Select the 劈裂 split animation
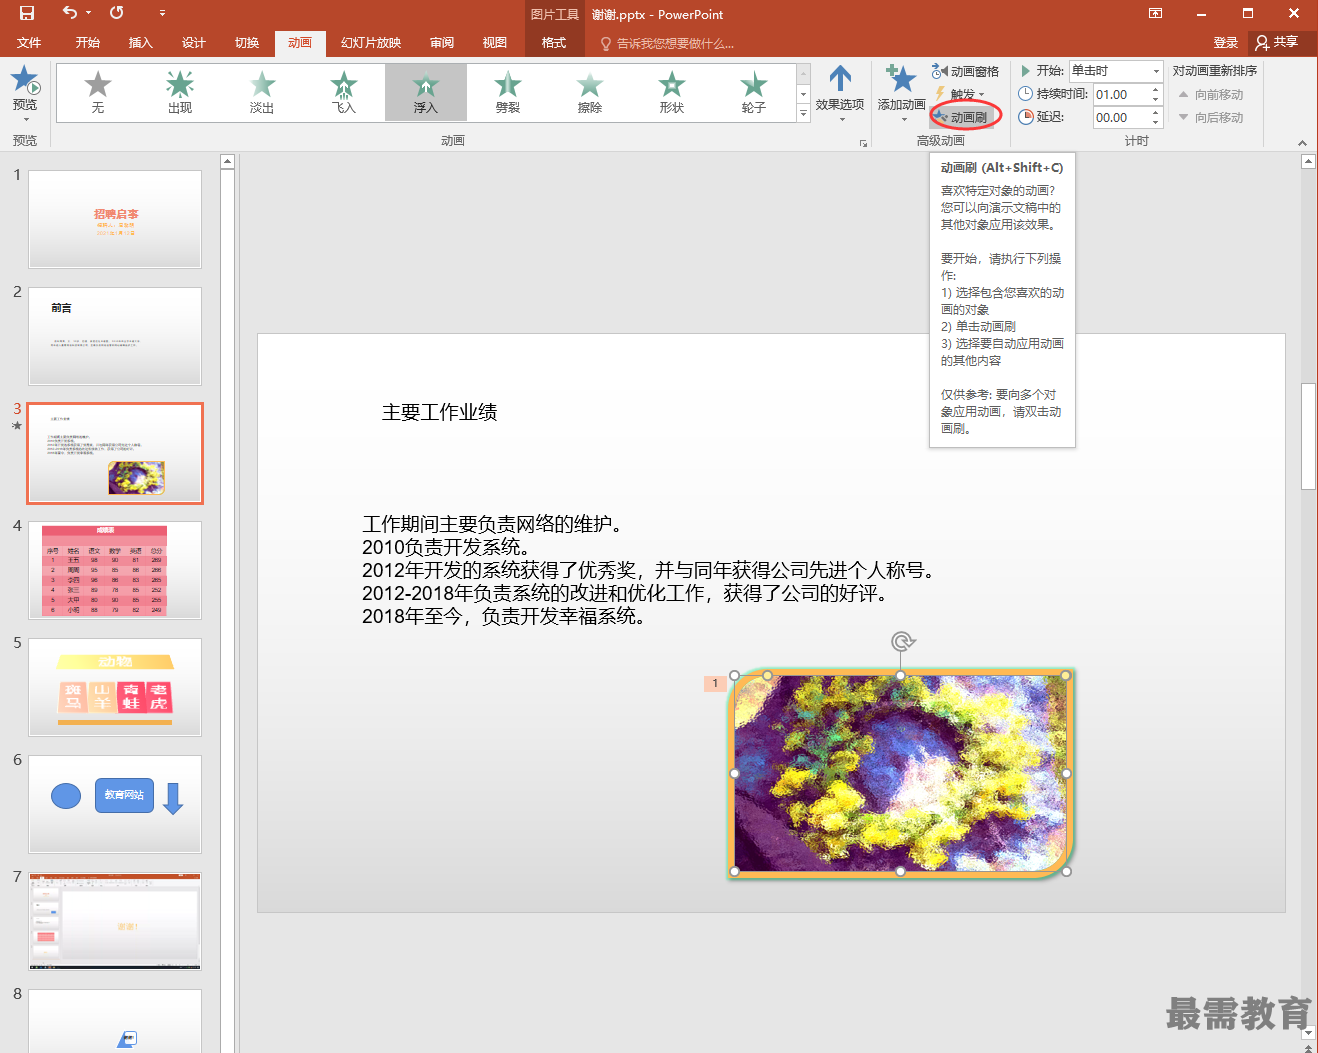This screenshot has height=1053, width=1318. click(x=508, y=93)
